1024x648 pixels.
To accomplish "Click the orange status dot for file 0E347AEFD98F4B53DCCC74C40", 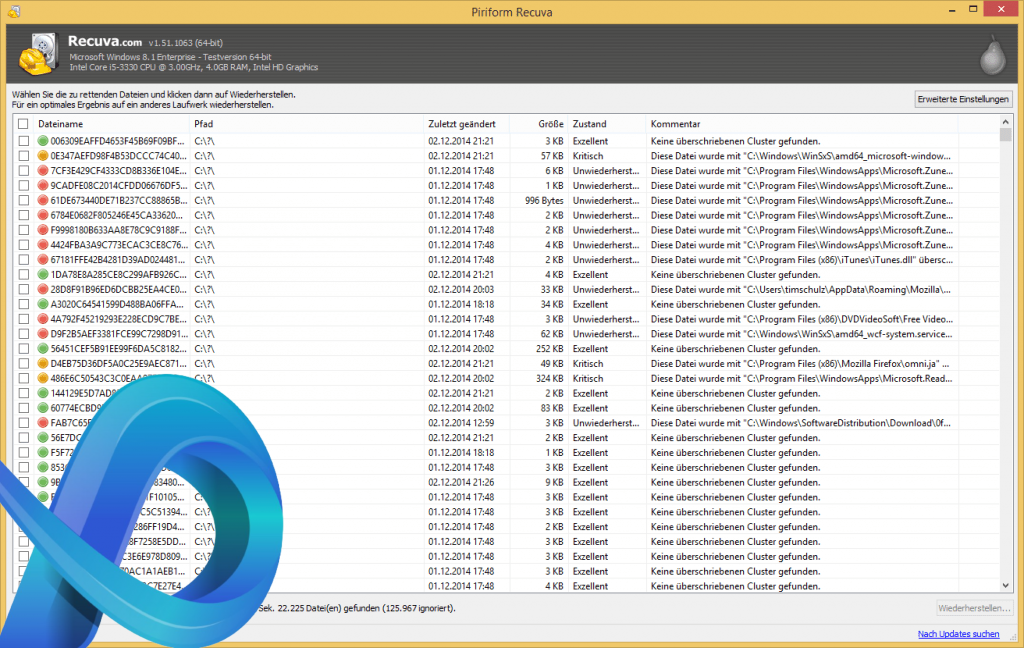I will point(43,156).
